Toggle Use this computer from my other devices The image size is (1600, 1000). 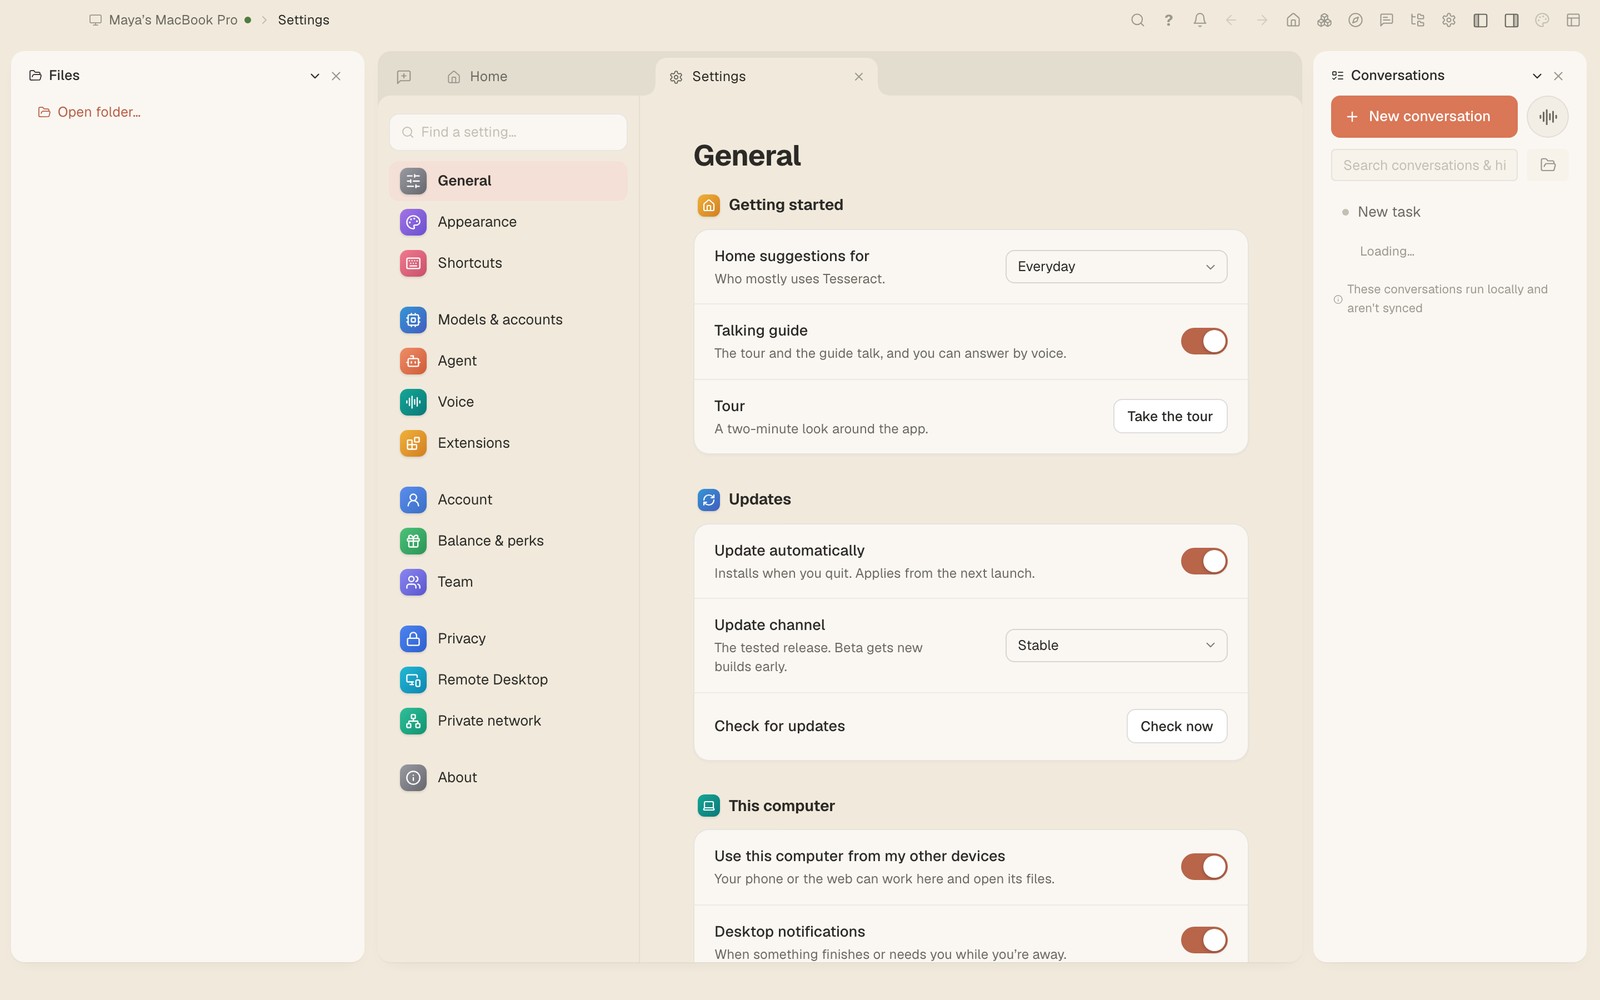pos(1204,867)
